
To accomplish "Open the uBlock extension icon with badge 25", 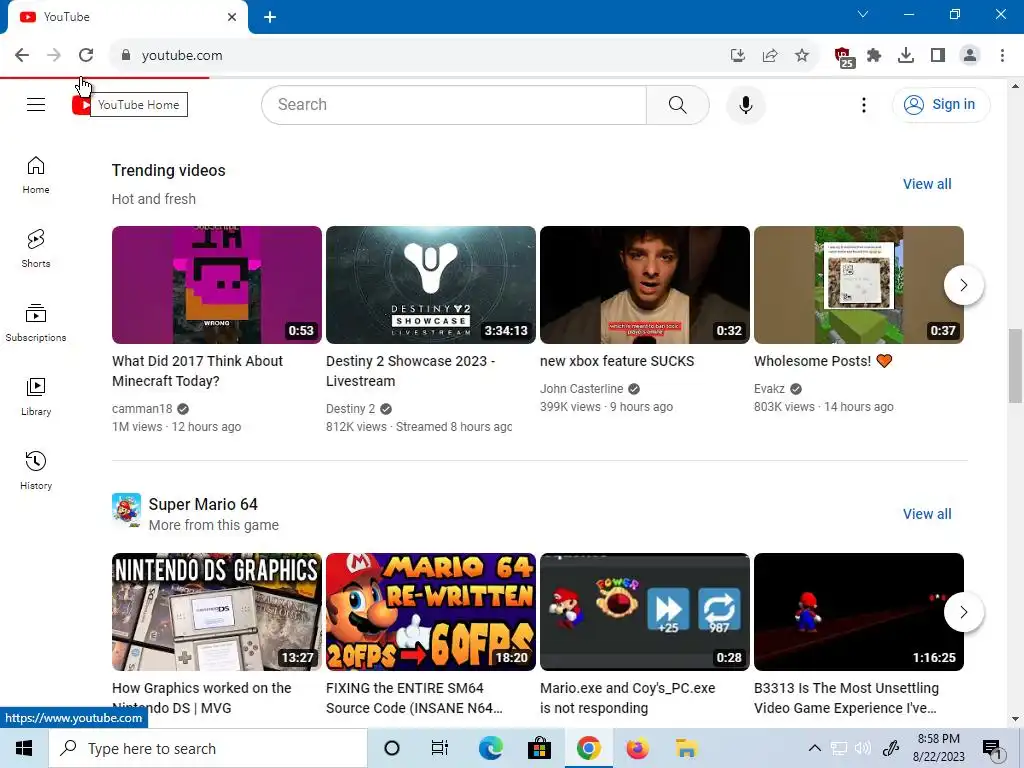I will 843,56.
